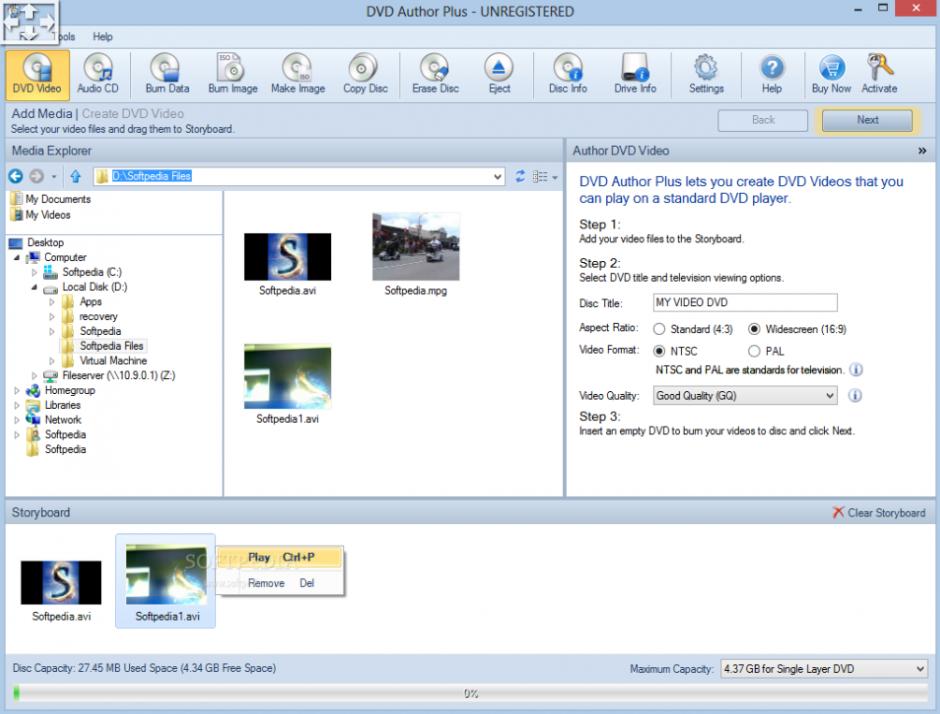940x714 pixels.
Task: Select the Virtual Machine folder
Action: tap(113, 361)
